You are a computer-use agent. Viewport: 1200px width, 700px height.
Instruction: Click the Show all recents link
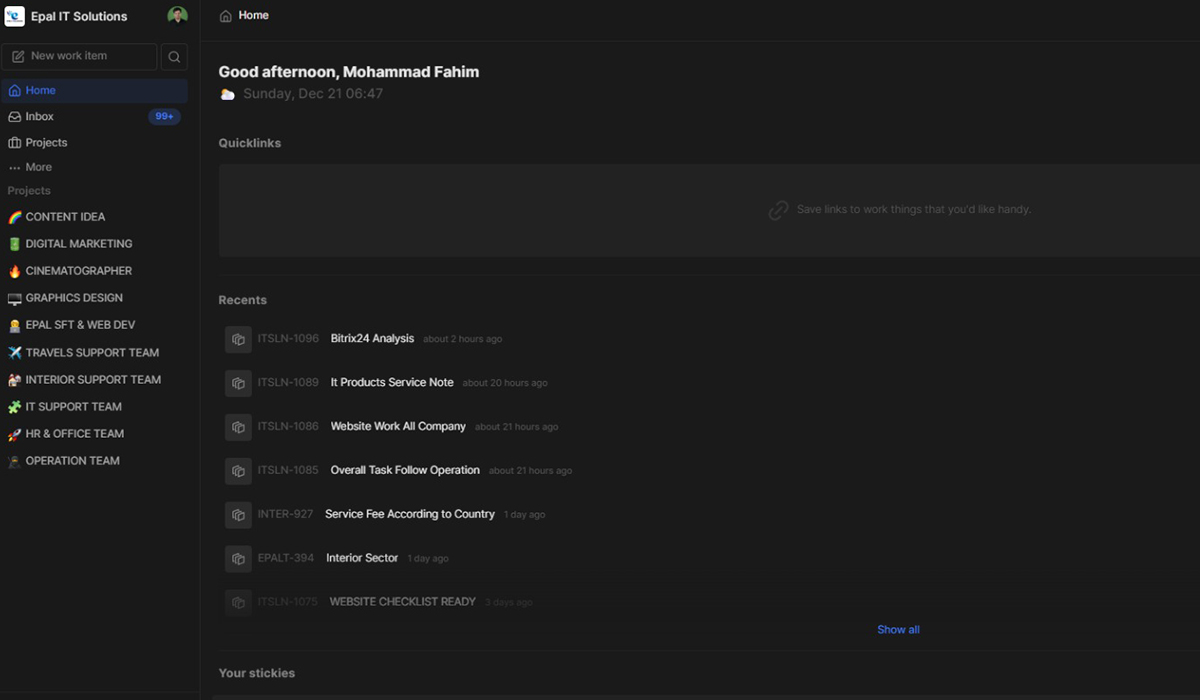[898, 630]
